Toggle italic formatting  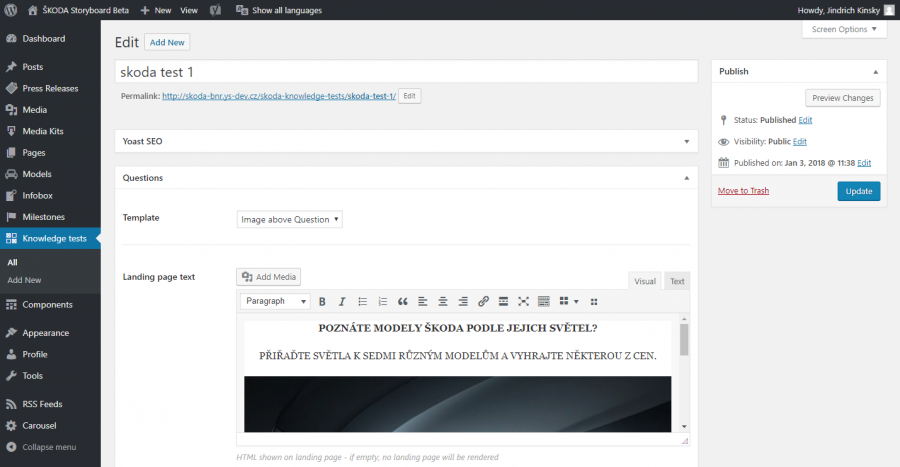pyautogui.click(x=342, y=301)
